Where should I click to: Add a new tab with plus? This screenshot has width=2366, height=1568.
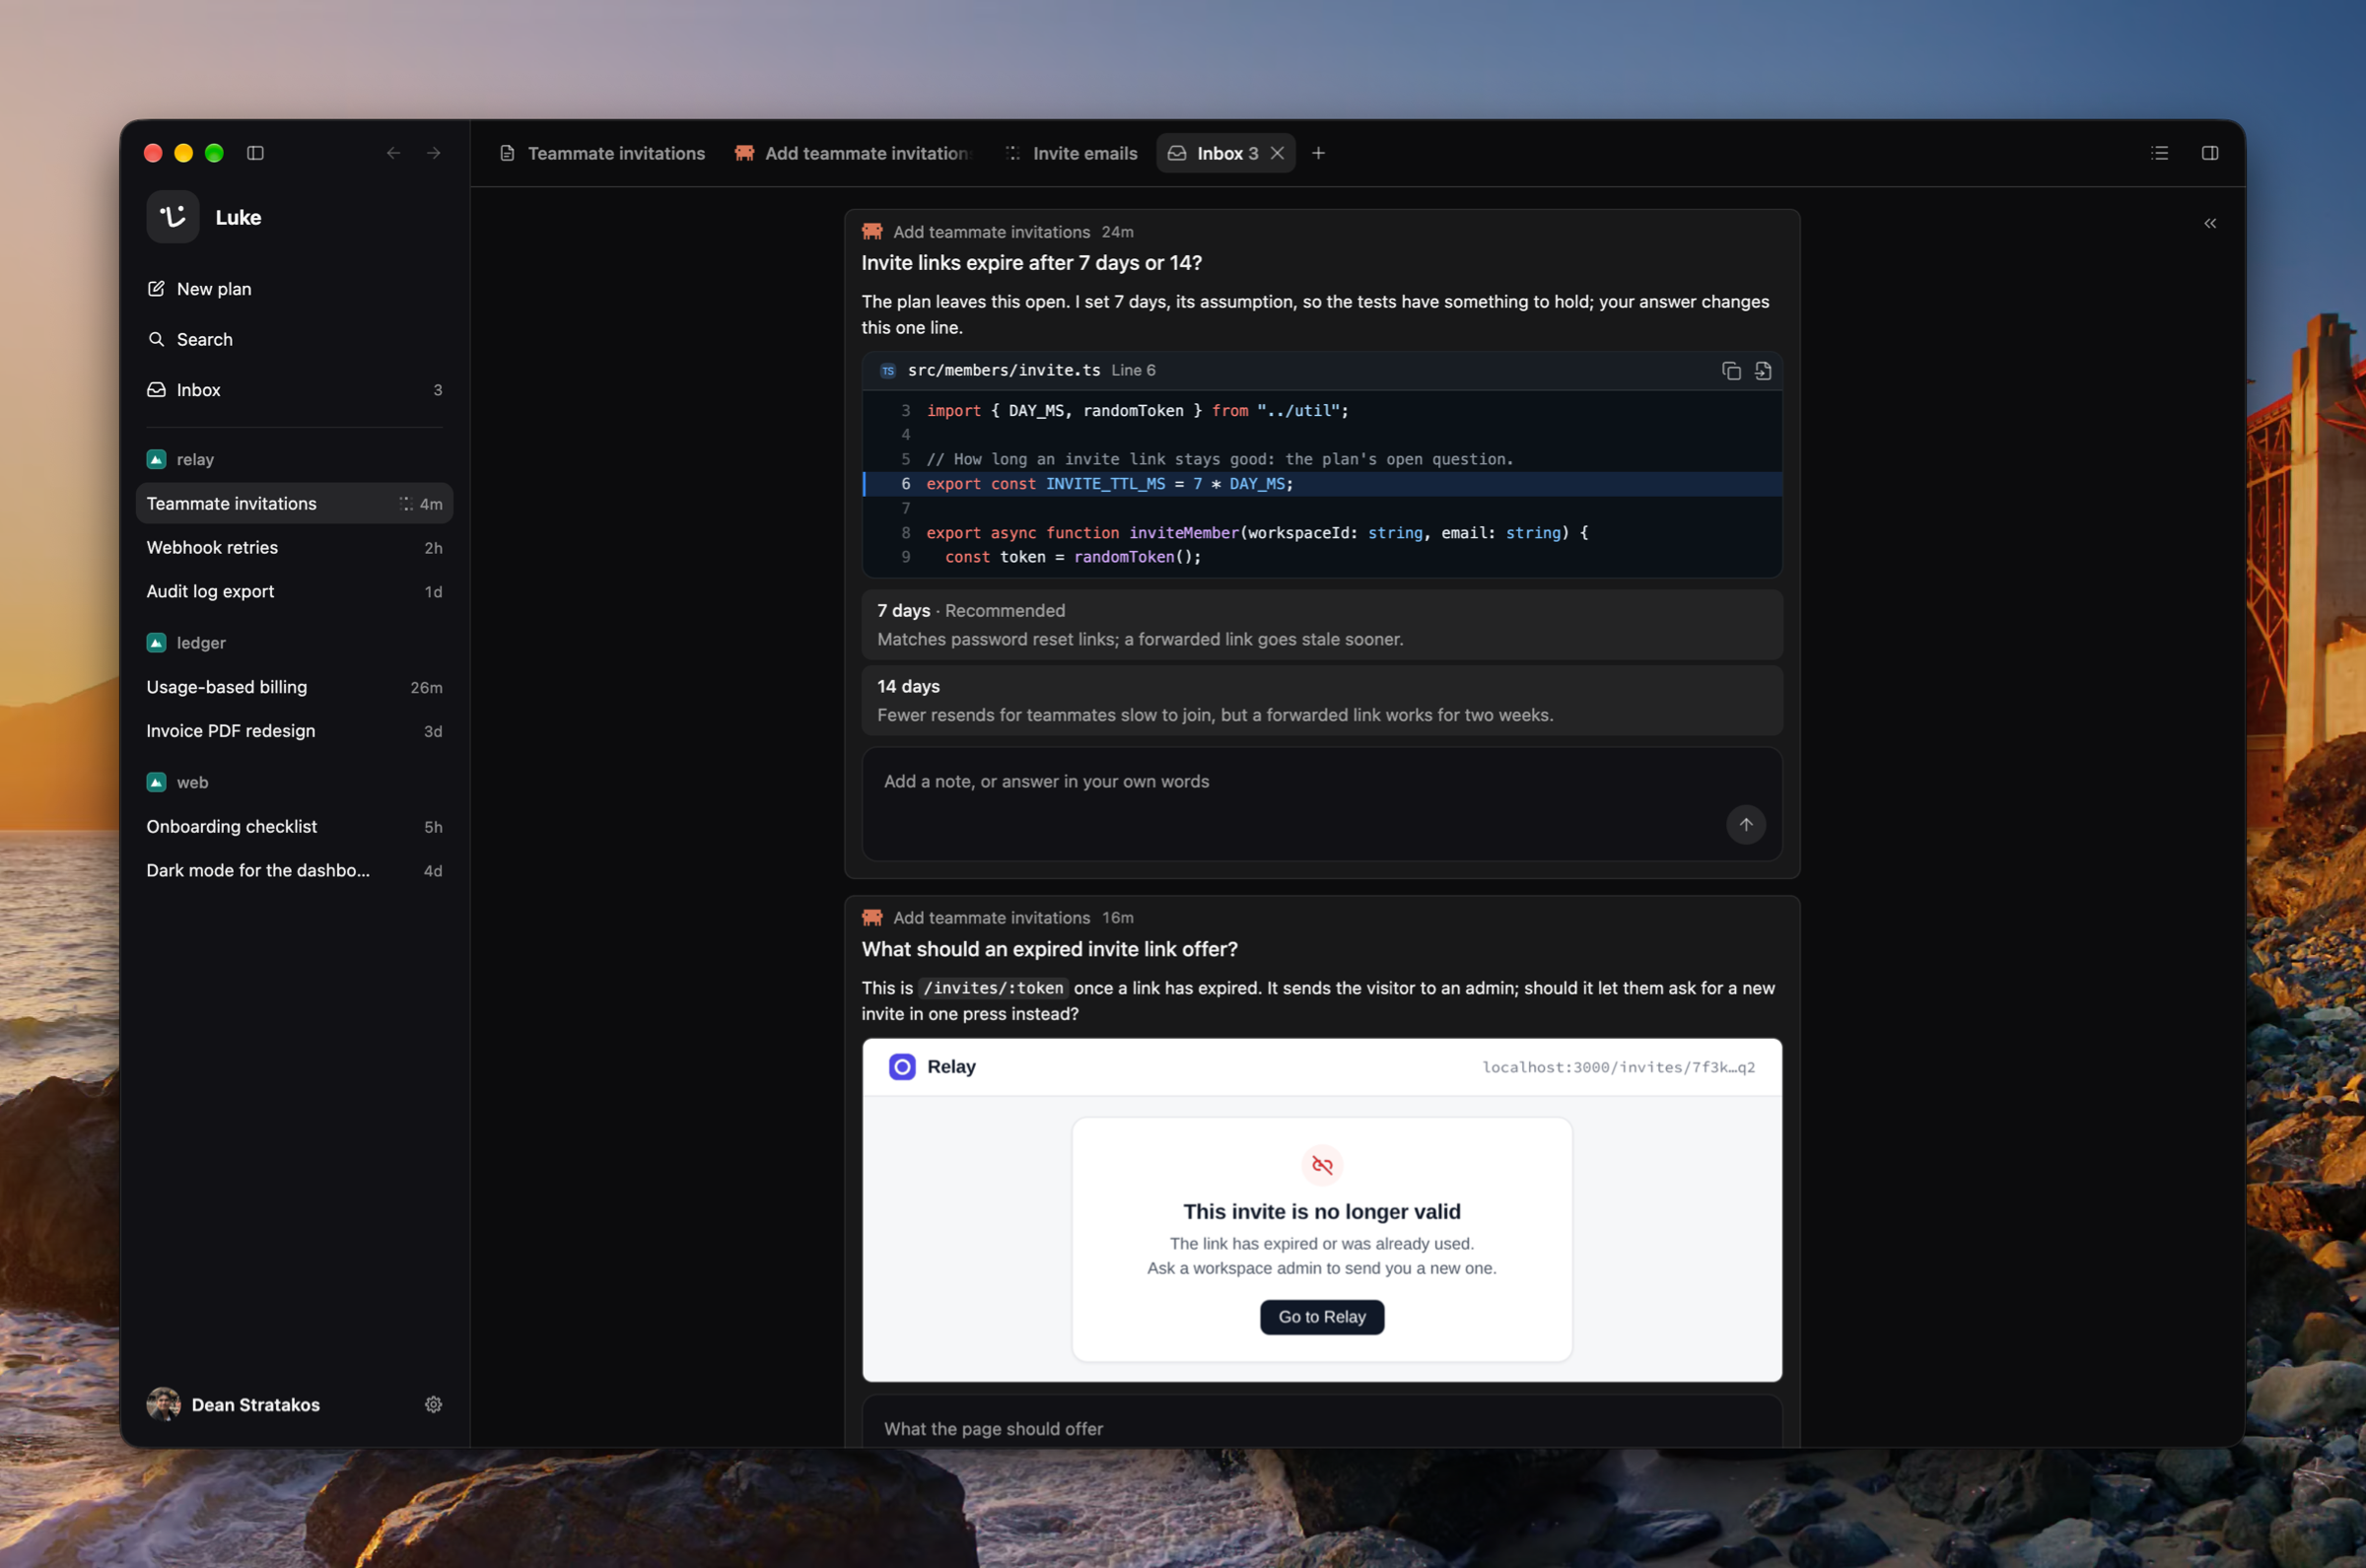click(1318, 153)
